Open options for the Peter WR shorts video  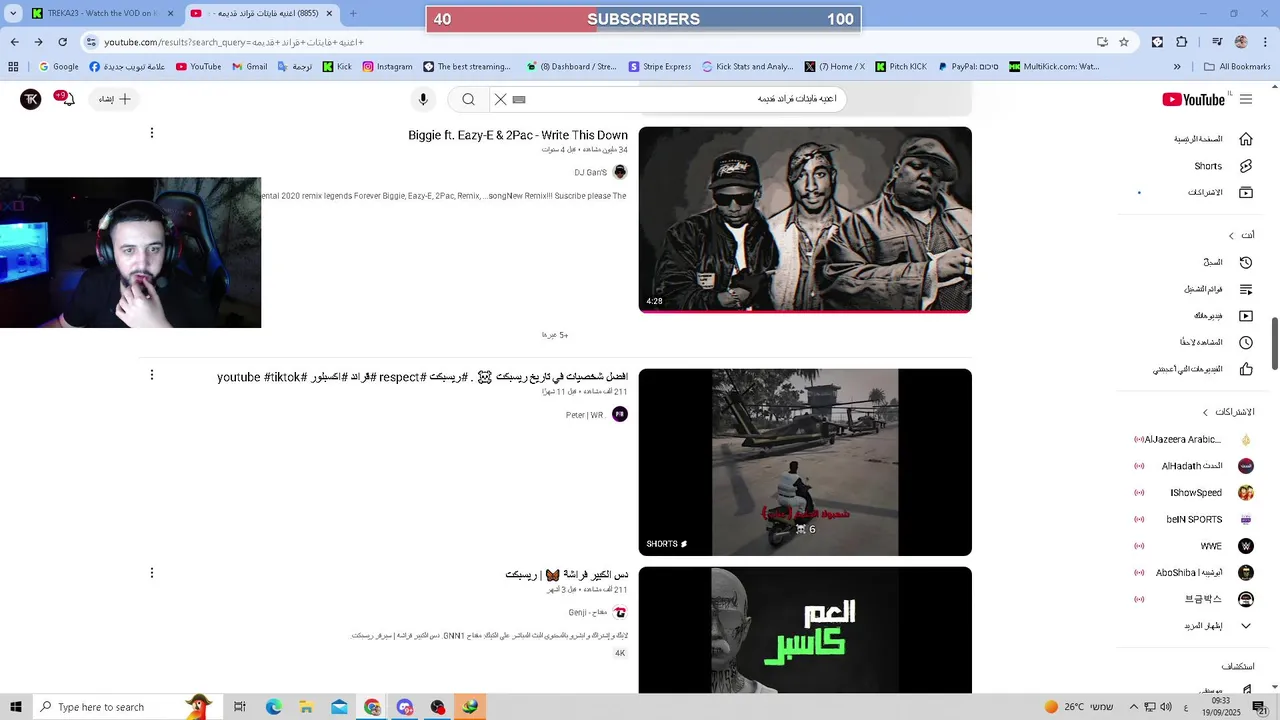[152, 375]
